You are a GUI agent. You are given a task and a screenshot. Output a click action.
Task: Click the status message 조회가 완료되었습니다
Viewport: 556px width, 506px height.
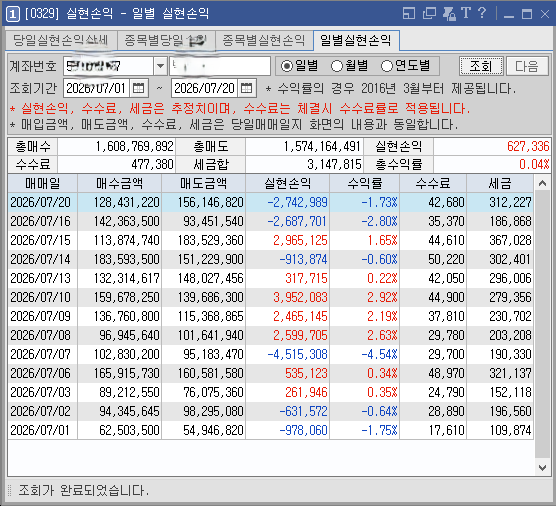pos(84,491)
